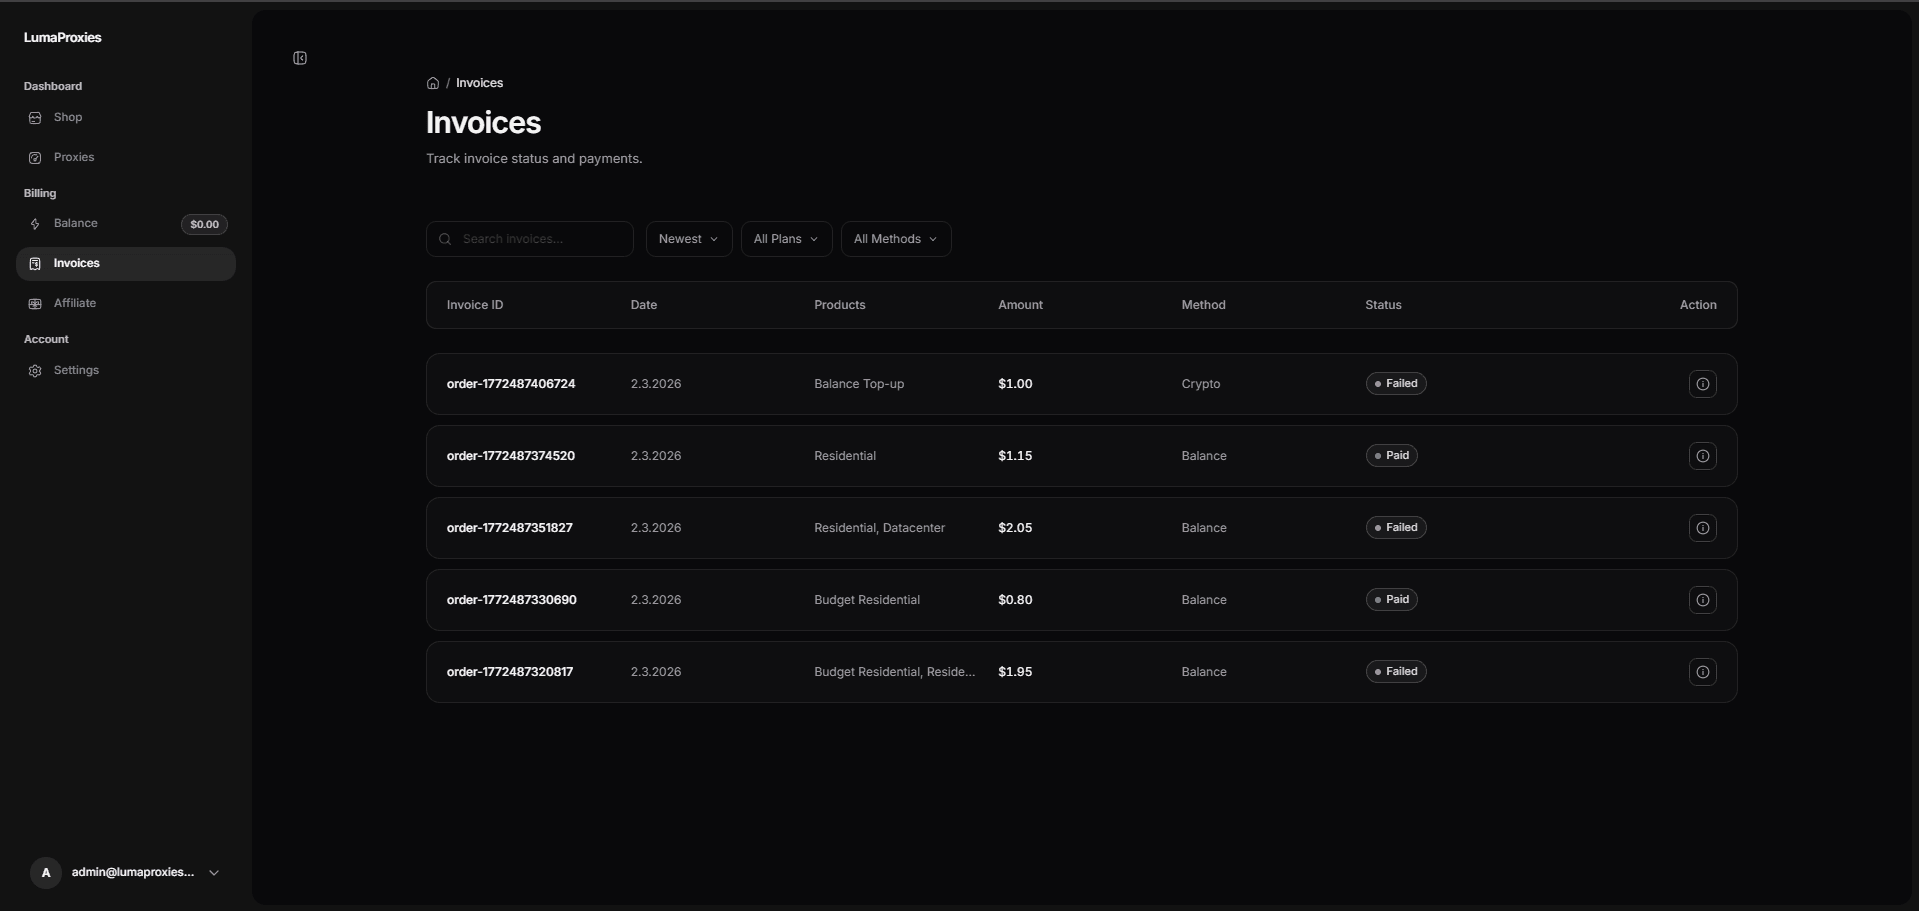This screenshot has width=1919, height=911.
Task: Select Affiliate in the sidebar
Action: [x=75, y=303]
